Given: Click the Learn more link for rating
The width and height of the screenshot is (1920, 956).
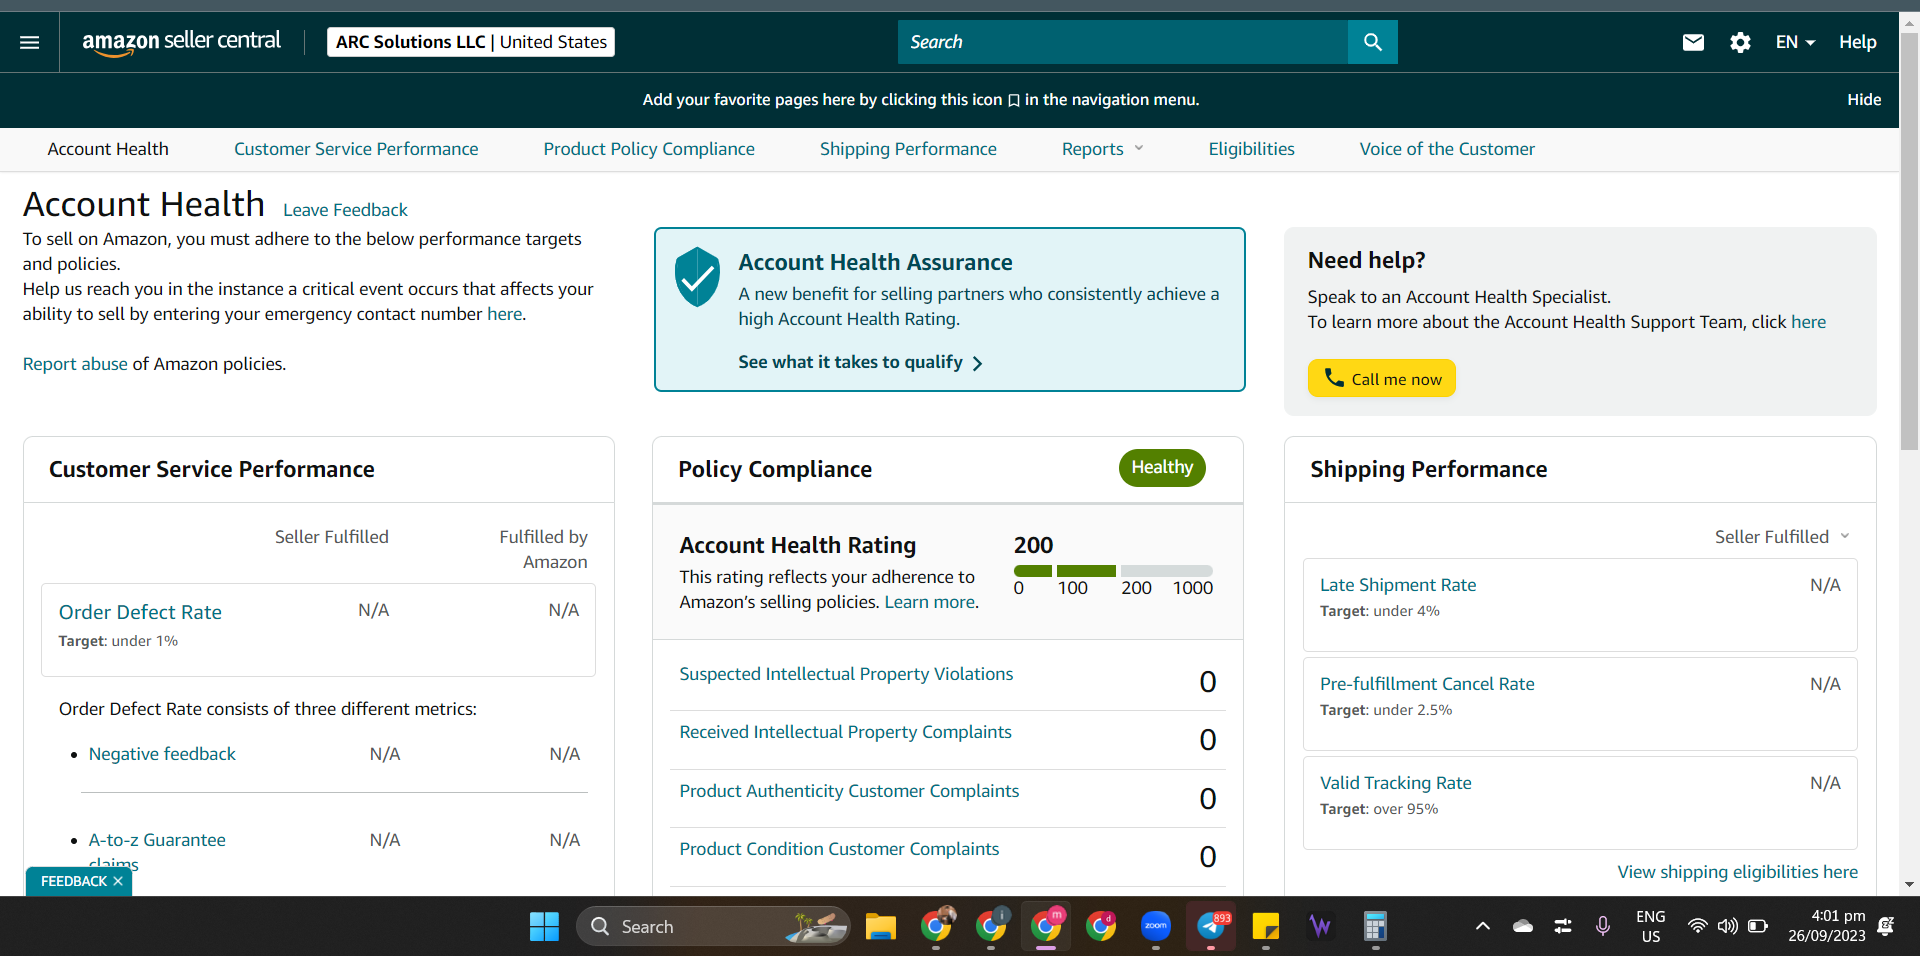Looking at the screenshot, I should (x=929, y=602).
